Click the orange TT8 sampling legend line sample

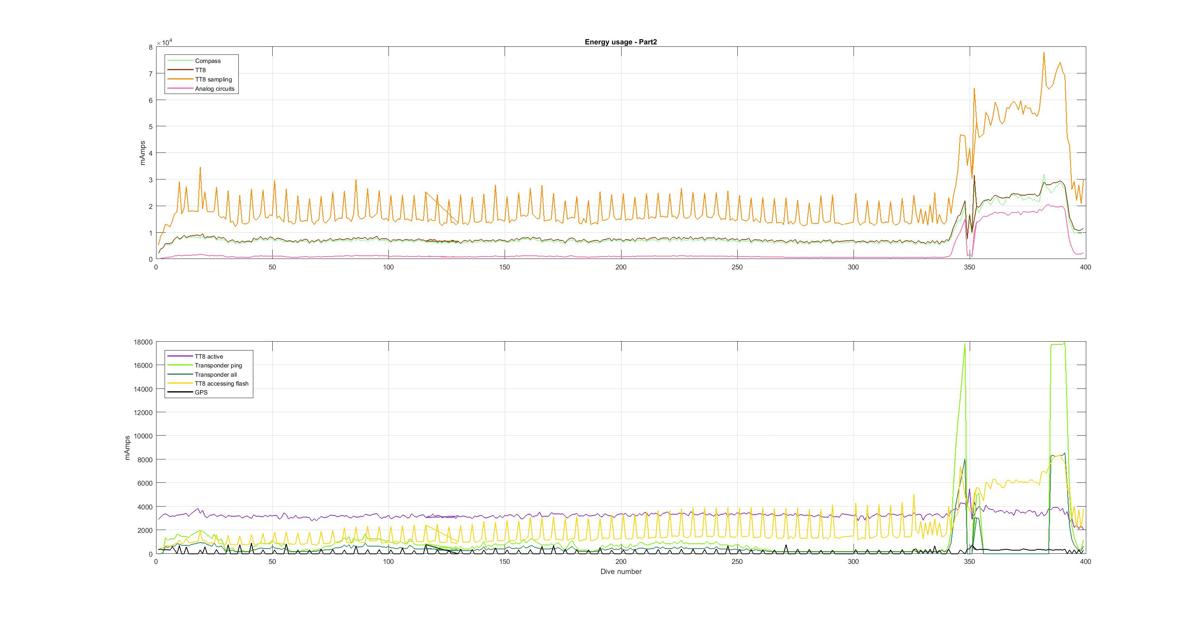pyautogui.click(x=178, y=79)
